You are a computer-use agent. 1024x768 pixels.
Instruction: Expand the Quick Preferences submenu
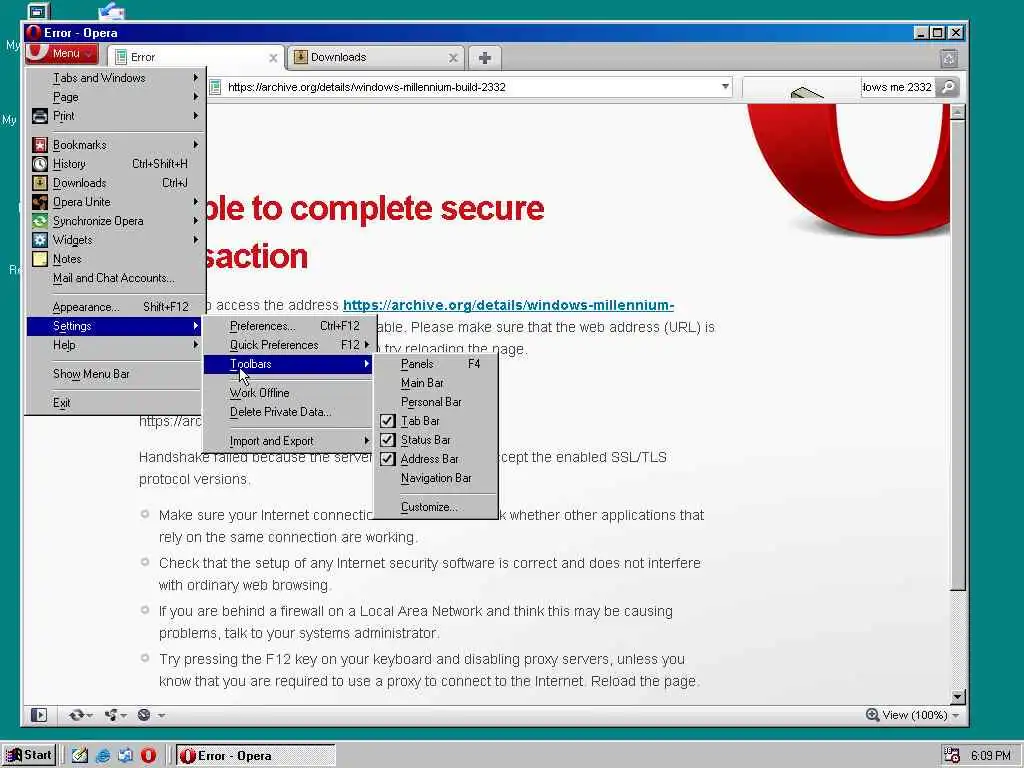[x=288, y=345]
